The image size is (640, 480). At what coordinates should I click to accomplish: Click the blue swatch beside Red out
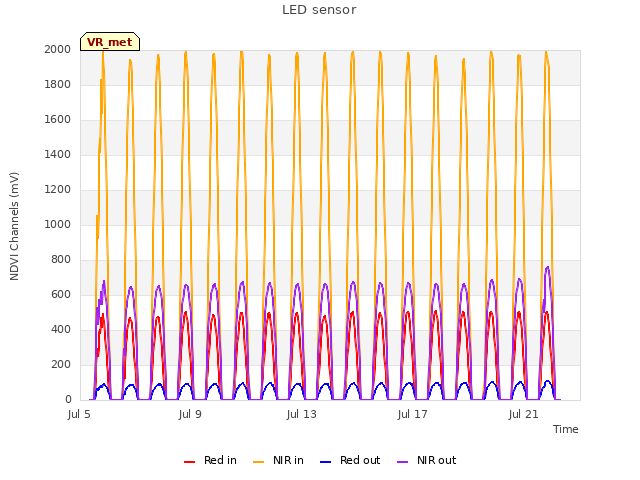coord(325,462)
